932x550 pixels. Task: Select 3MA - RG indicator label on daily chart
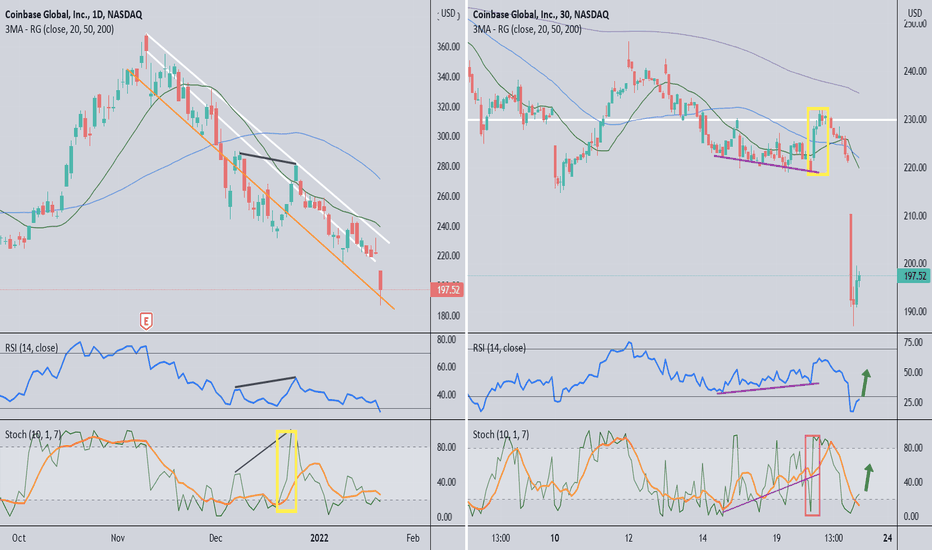(x=59, y=29)
